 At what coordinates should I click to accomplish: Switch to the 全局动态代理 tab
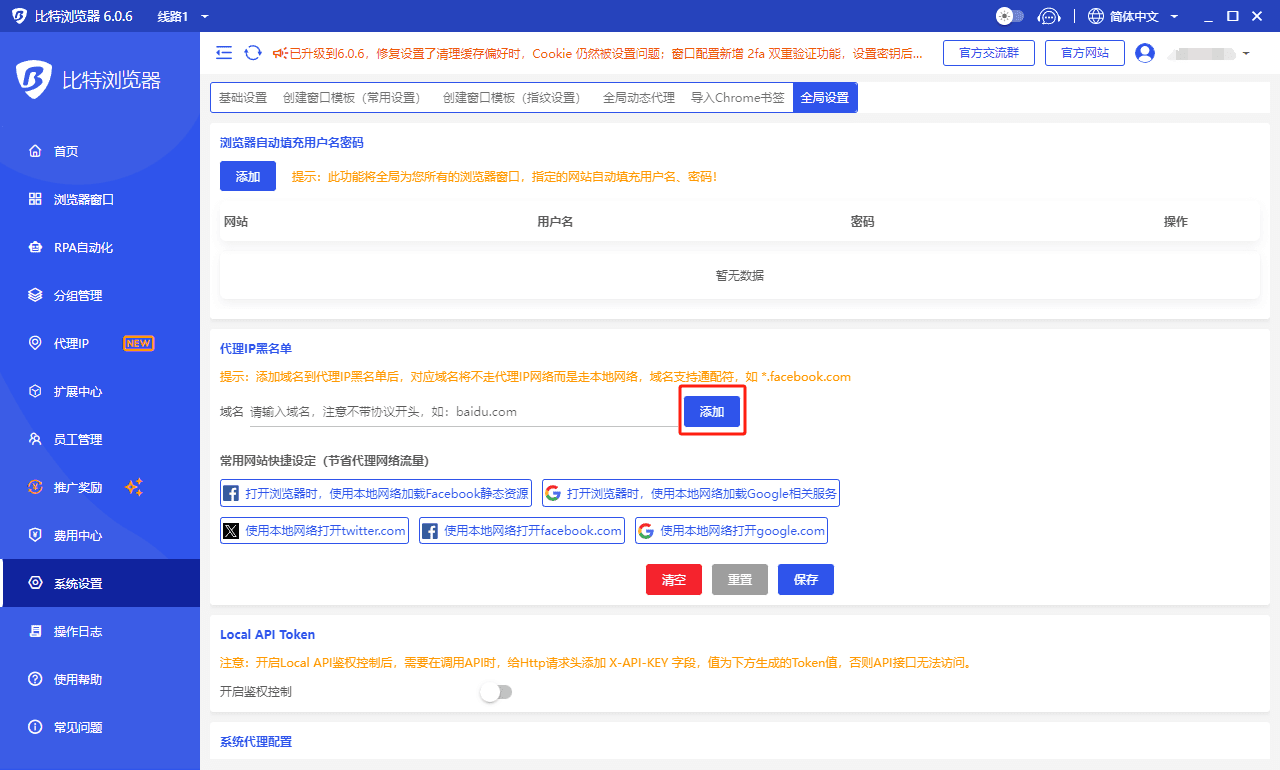(639, 97)
